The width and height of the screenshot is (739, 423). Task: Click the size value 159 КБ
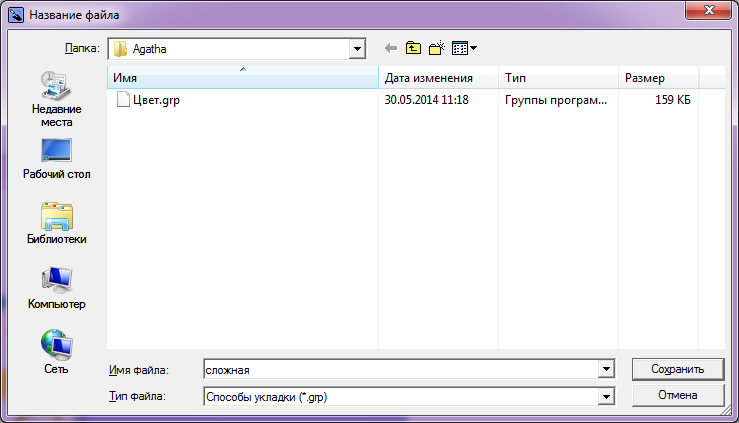pos(673,100)
